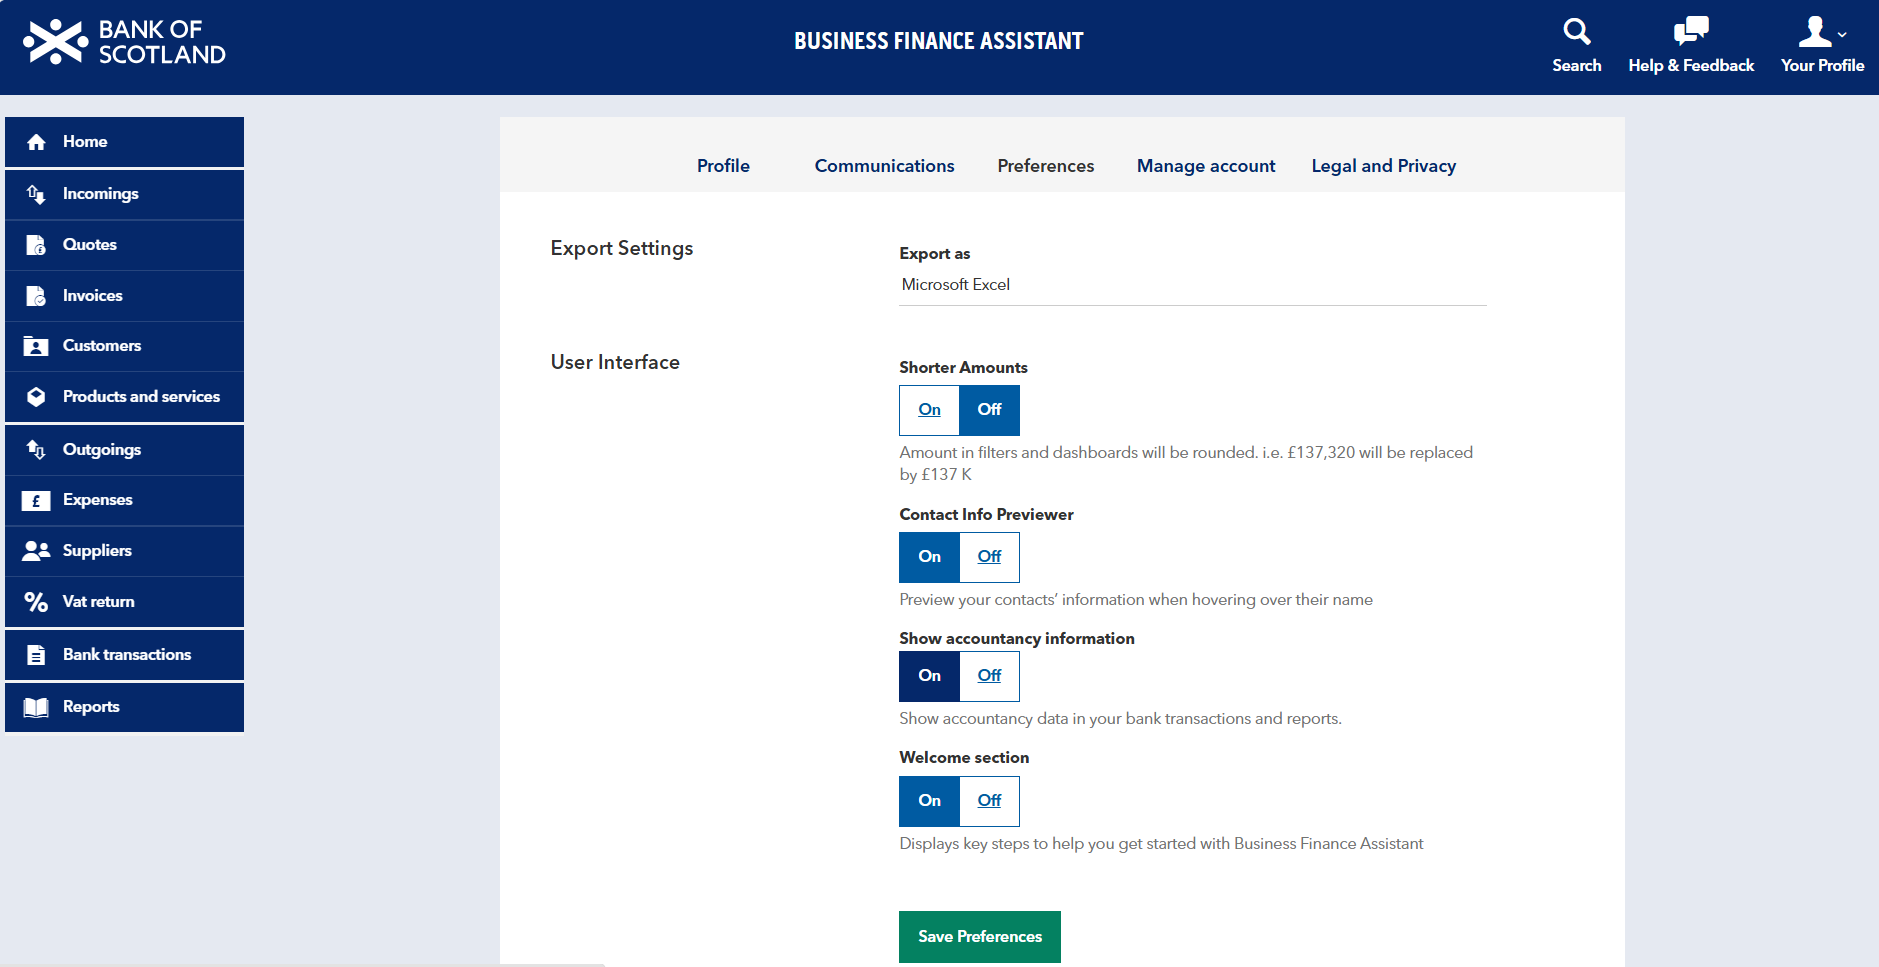Open the Export as Microsoft Excel dropdown
The image size is (1879, 967).
(x=1193, y=285)
